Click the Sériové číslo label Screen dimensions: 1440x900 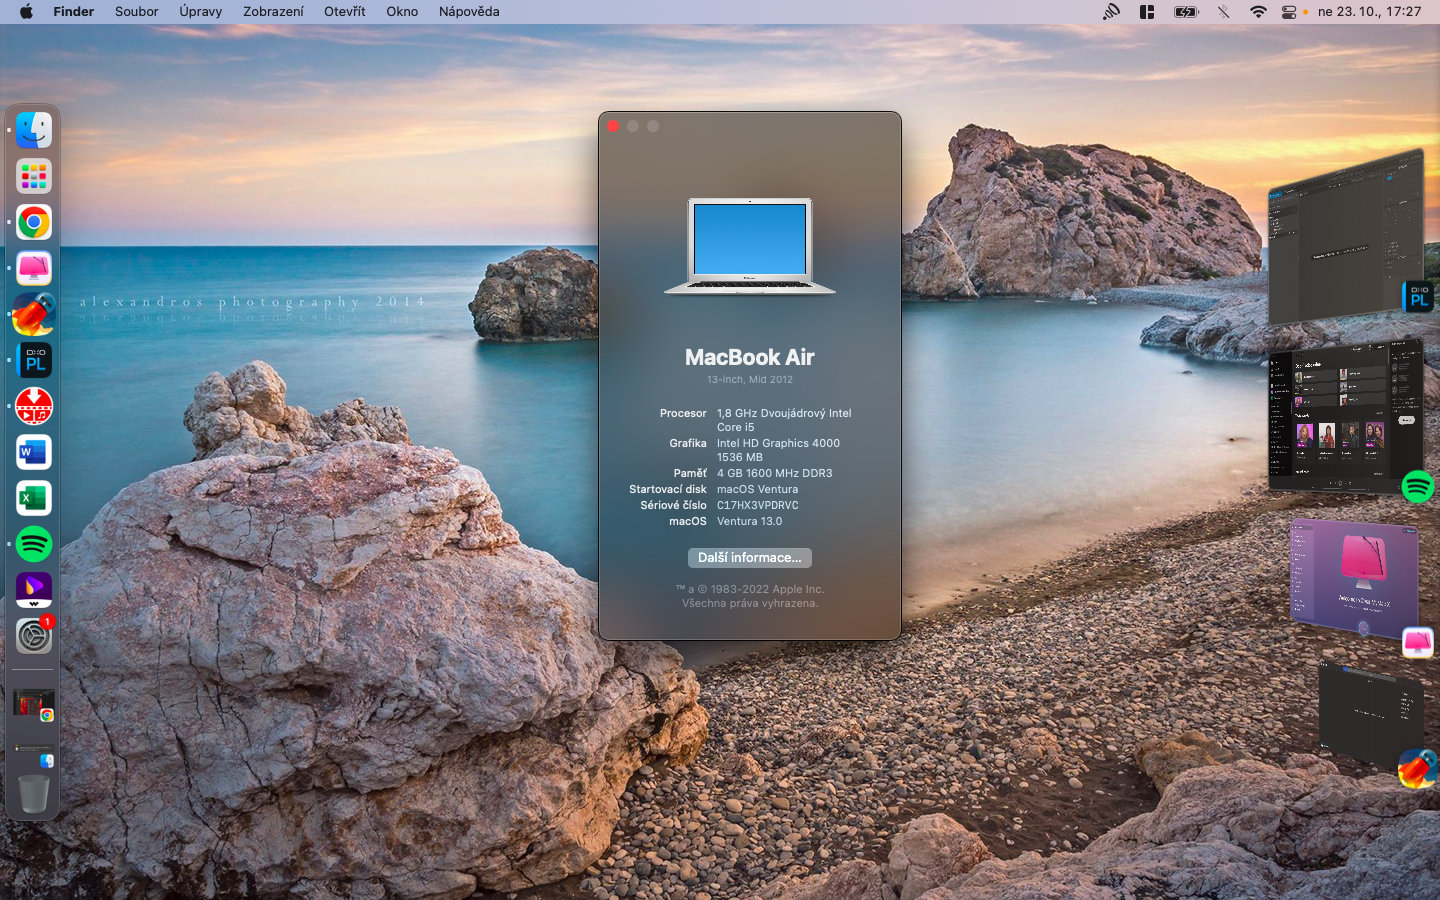[674, 505]
